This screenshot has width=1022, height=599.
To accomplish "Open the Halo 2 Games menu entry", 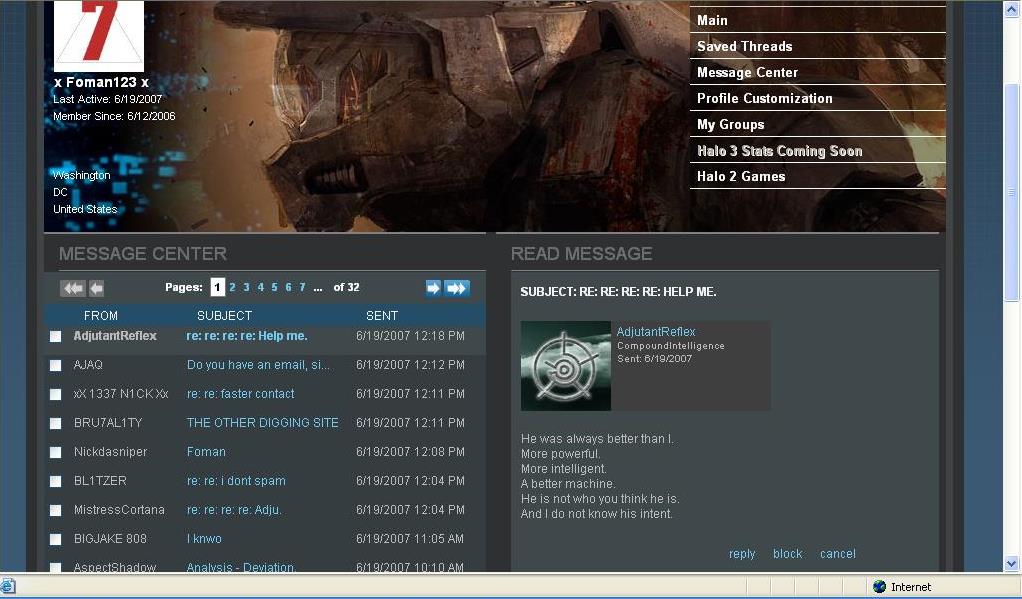I will pyautogui.click(x=741, y=176).
